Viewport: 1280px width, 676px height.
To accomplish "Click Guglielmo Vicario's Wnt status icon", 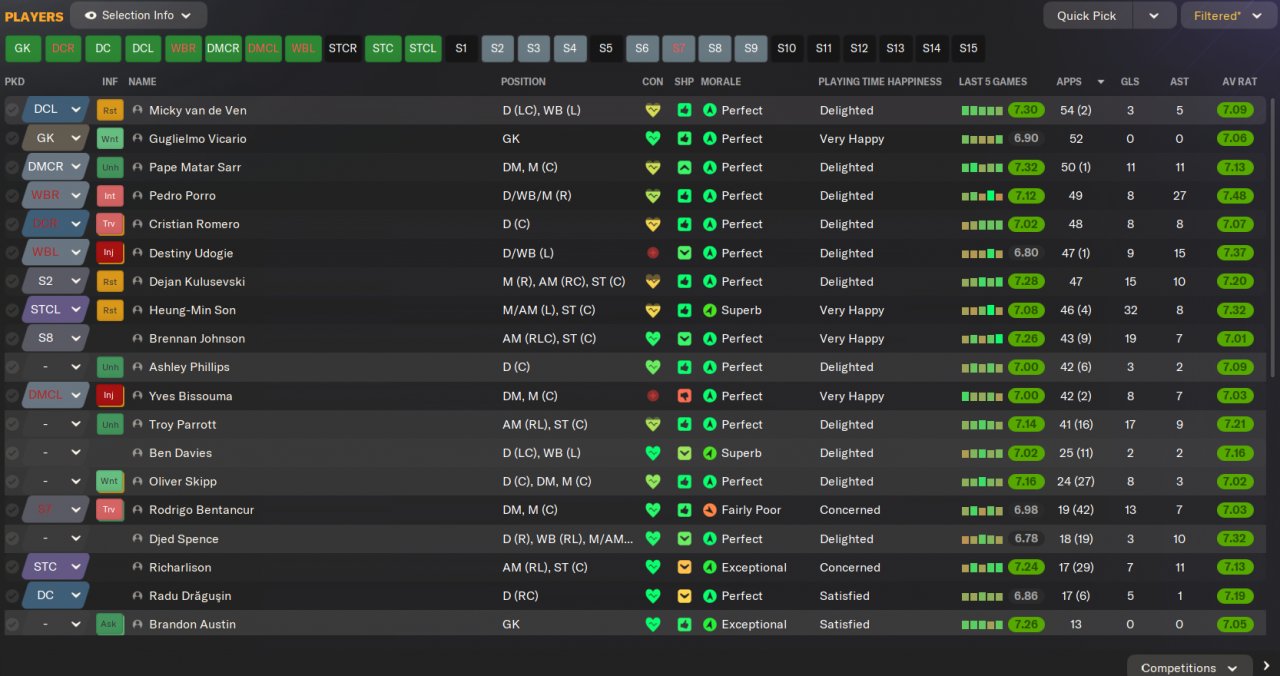I will (x=110, y=139).
